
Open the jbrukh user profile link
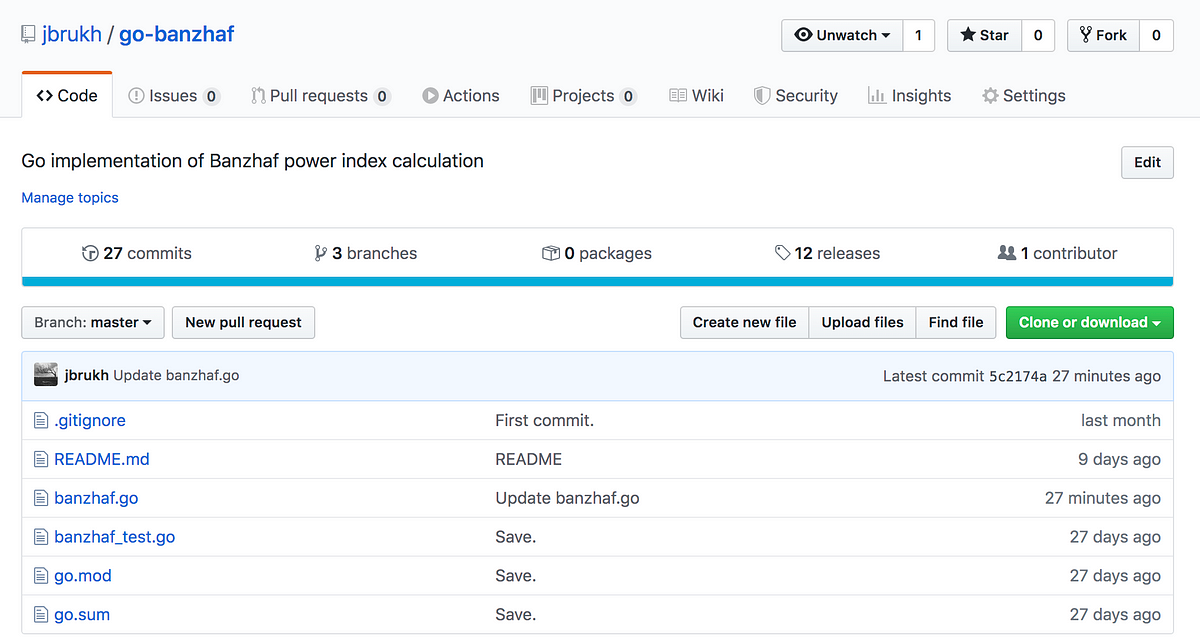[x=72, y=34]
